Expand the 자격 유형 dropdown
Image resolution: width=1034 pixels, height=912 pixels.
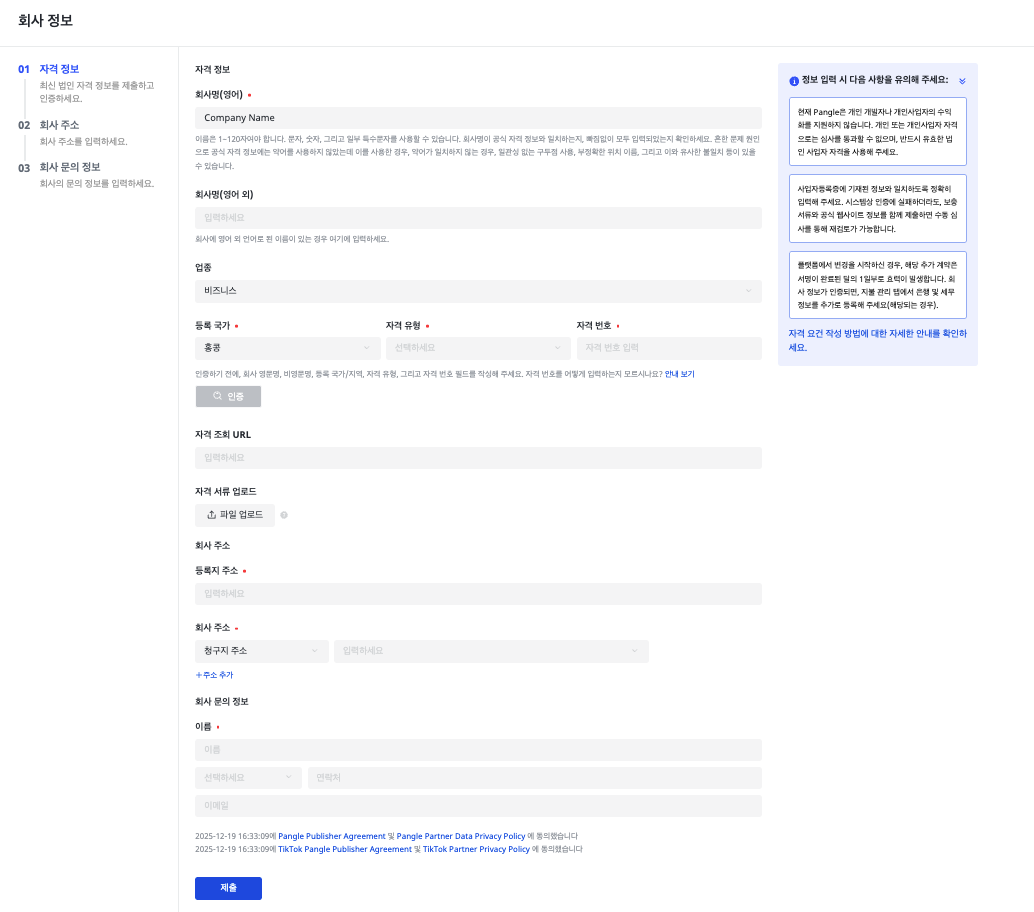pyautogui.click(x=477, y=348)
